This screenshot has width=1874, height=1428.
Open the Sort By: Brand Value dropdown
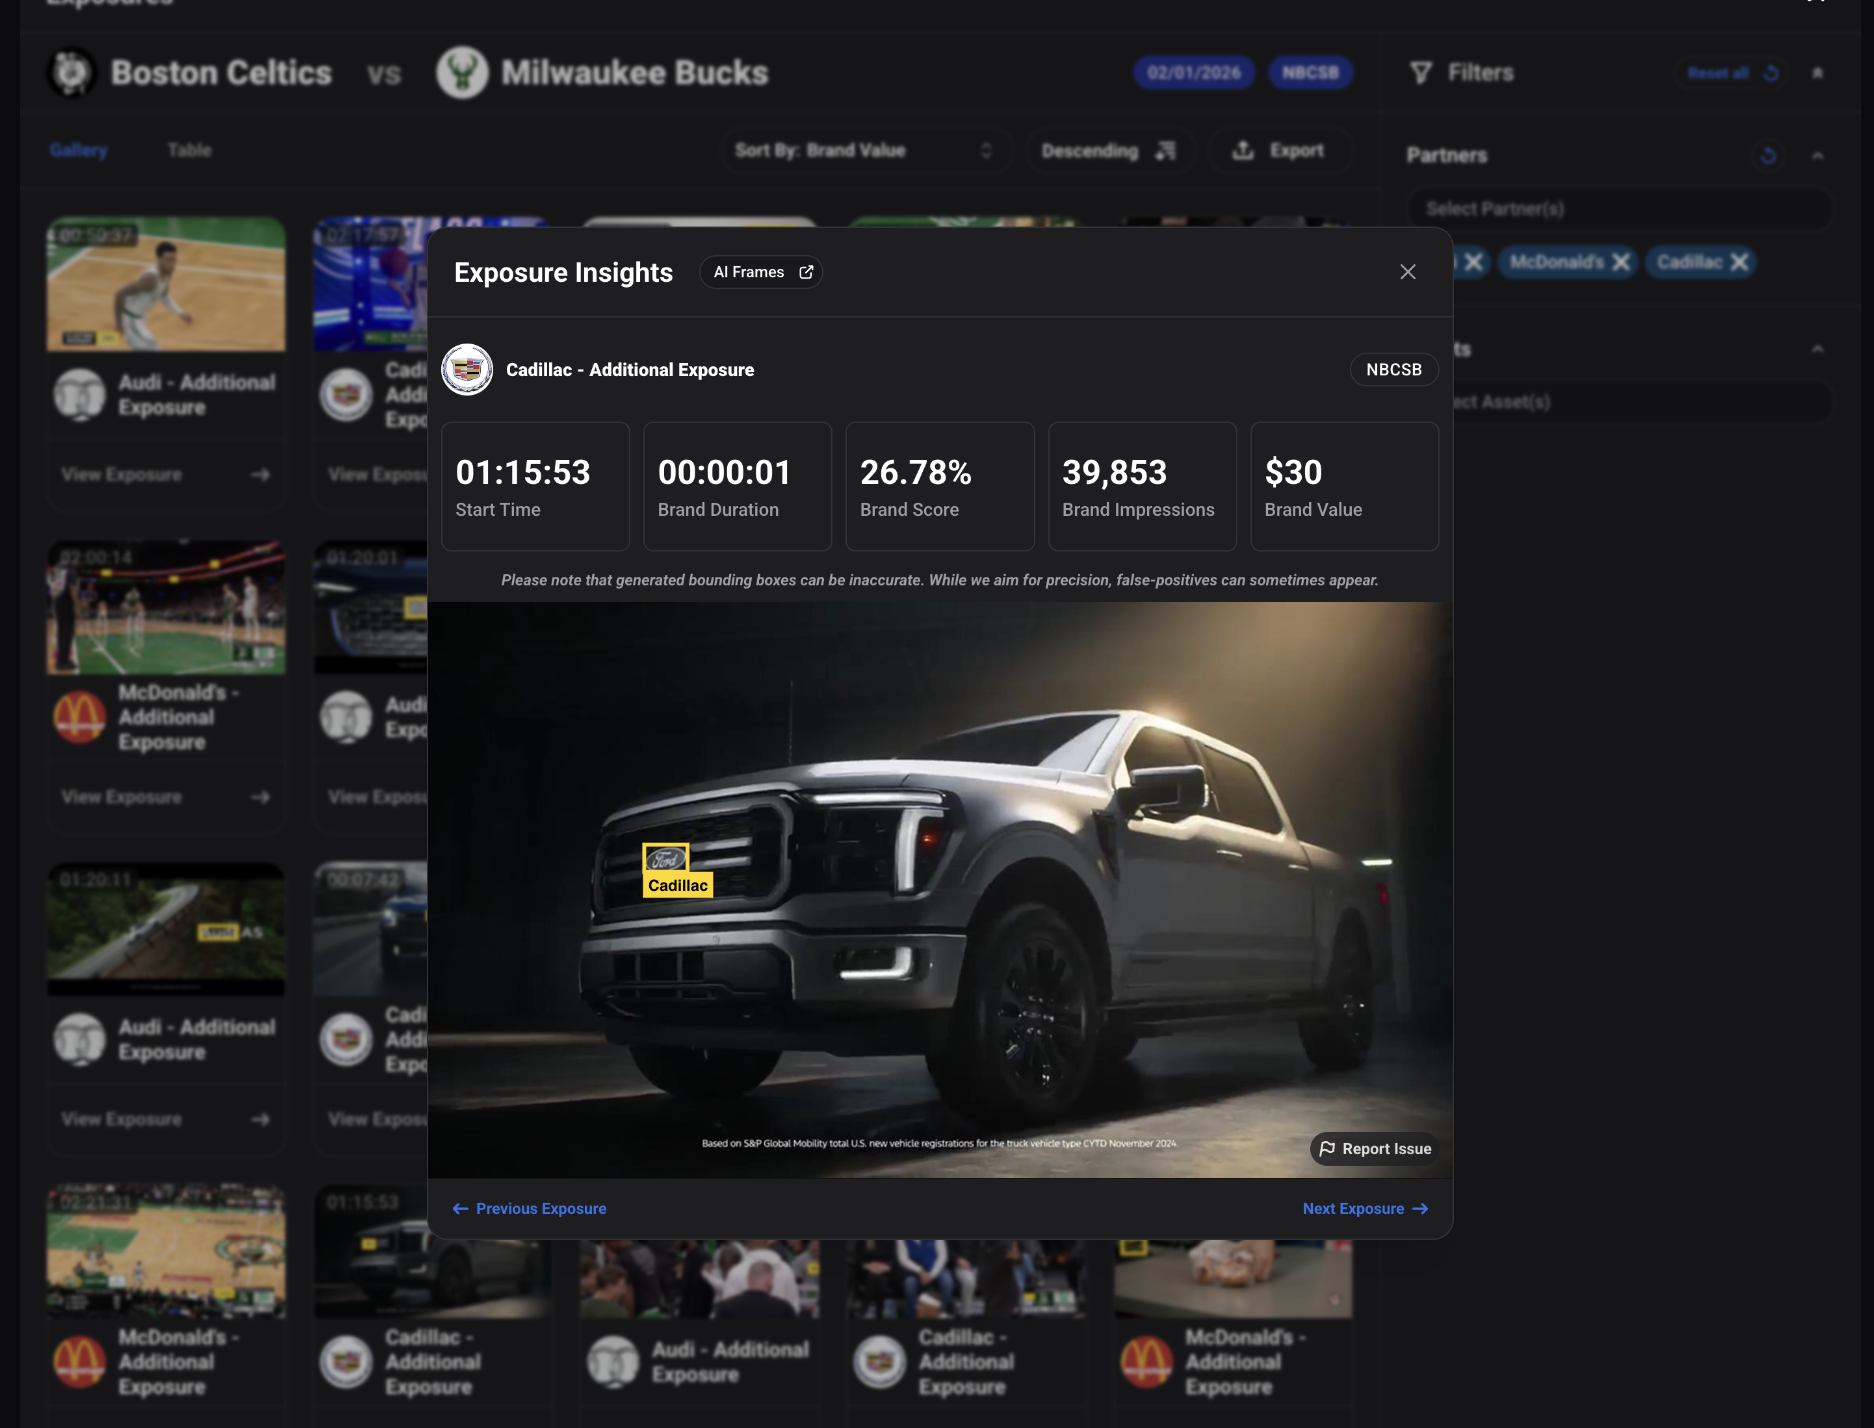[x=865, y=150]
